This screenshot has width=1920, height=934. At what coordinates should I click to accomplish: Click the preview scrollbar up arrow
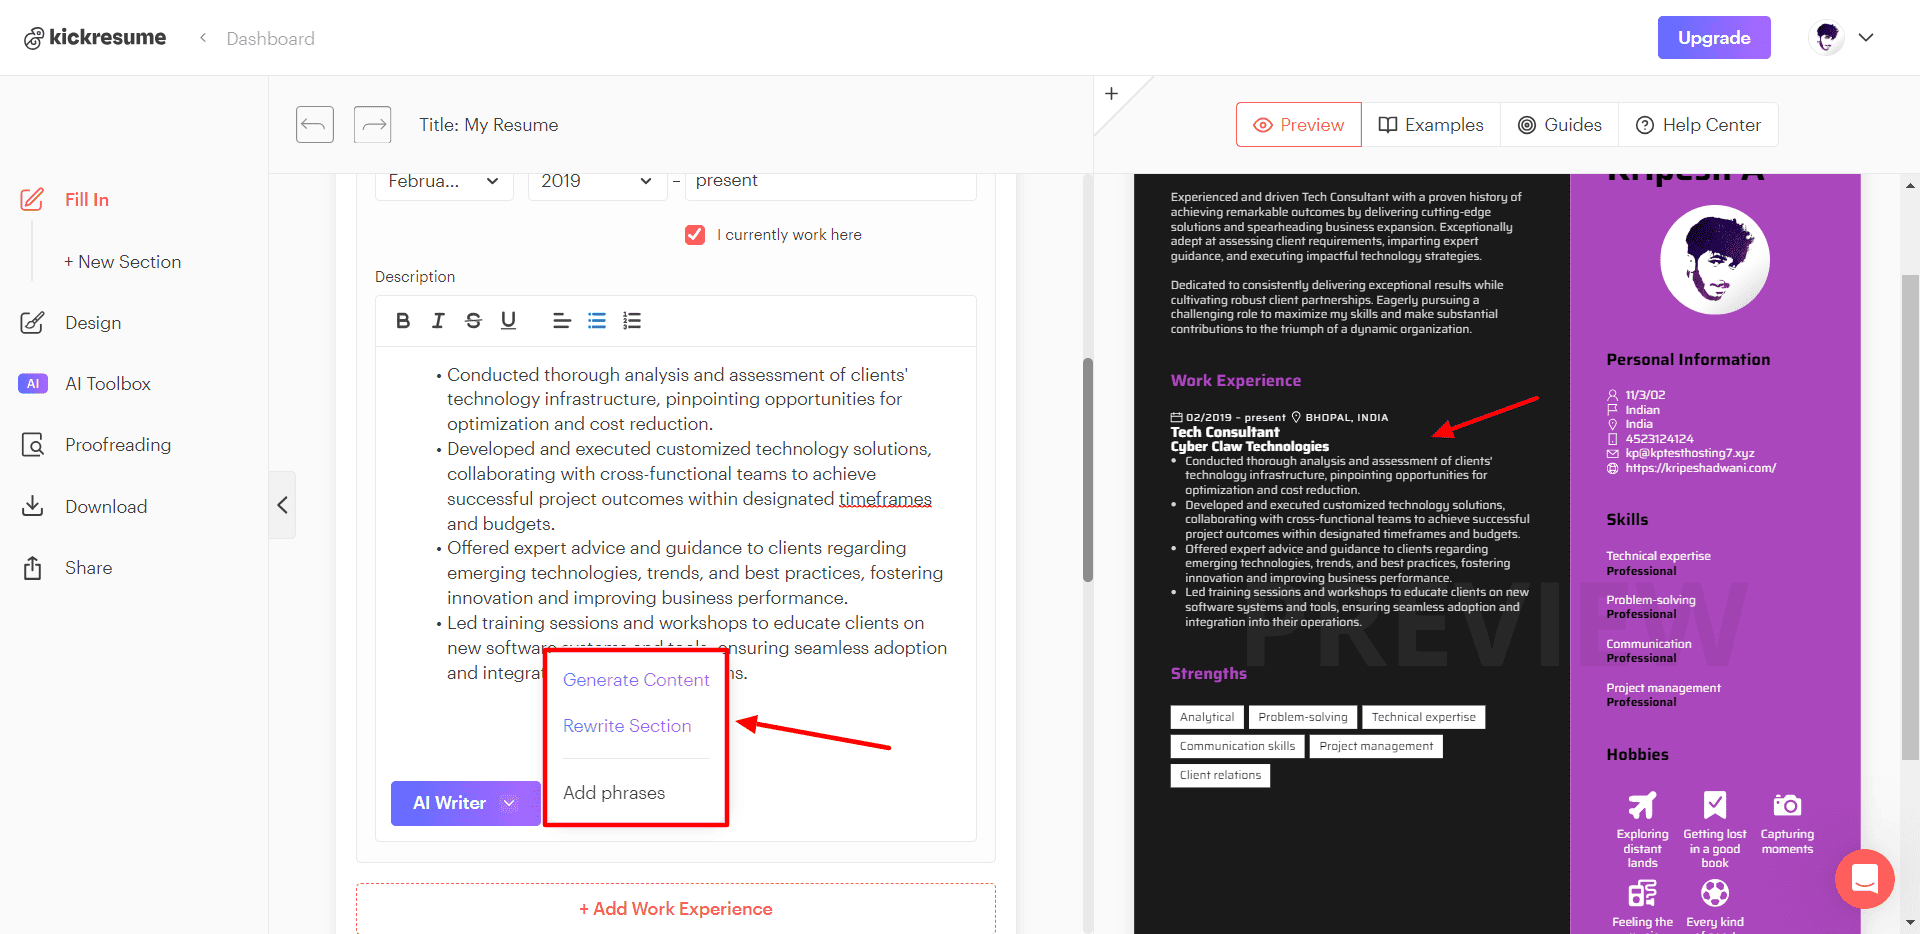point(1910,185)
